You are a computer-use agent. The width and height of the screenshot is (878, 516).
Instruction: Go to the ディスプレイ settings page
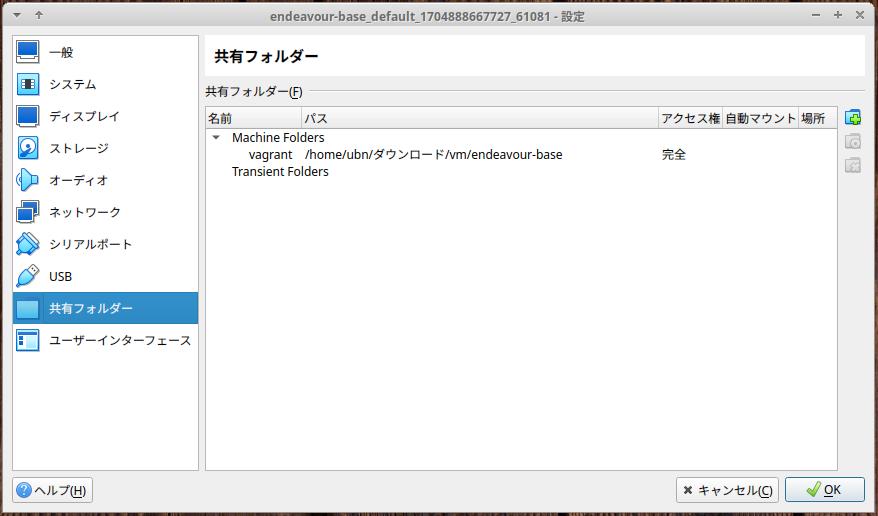point(105,116)
